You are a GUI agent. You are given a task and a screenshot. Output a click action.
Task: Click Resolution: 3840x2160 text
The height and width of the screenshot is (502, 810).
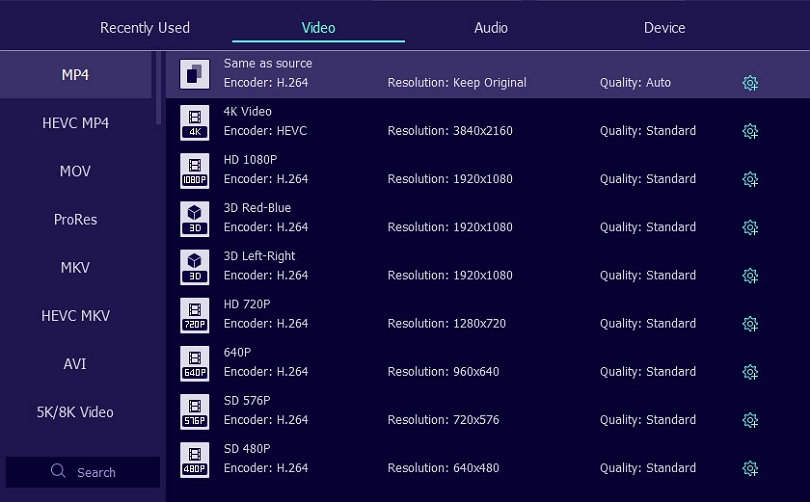pyautogui.click(x=450, y=131)
